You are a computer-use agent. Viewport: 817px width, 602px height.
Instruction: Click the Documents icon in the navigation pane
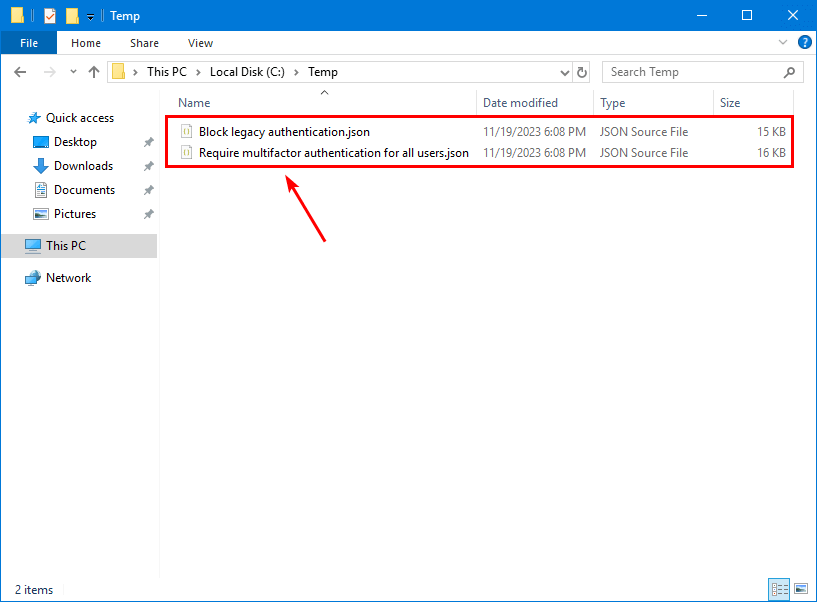click(41, 190)
